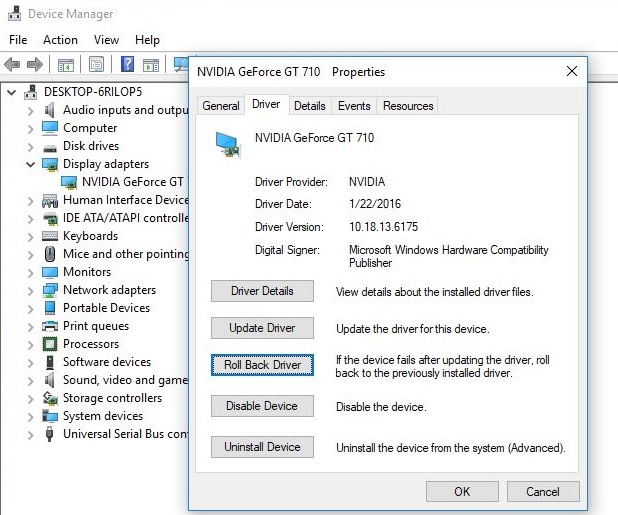This screenshot has height=515, width=618.
Task: Open the Help menu
Action: click(x=147, y=40)
